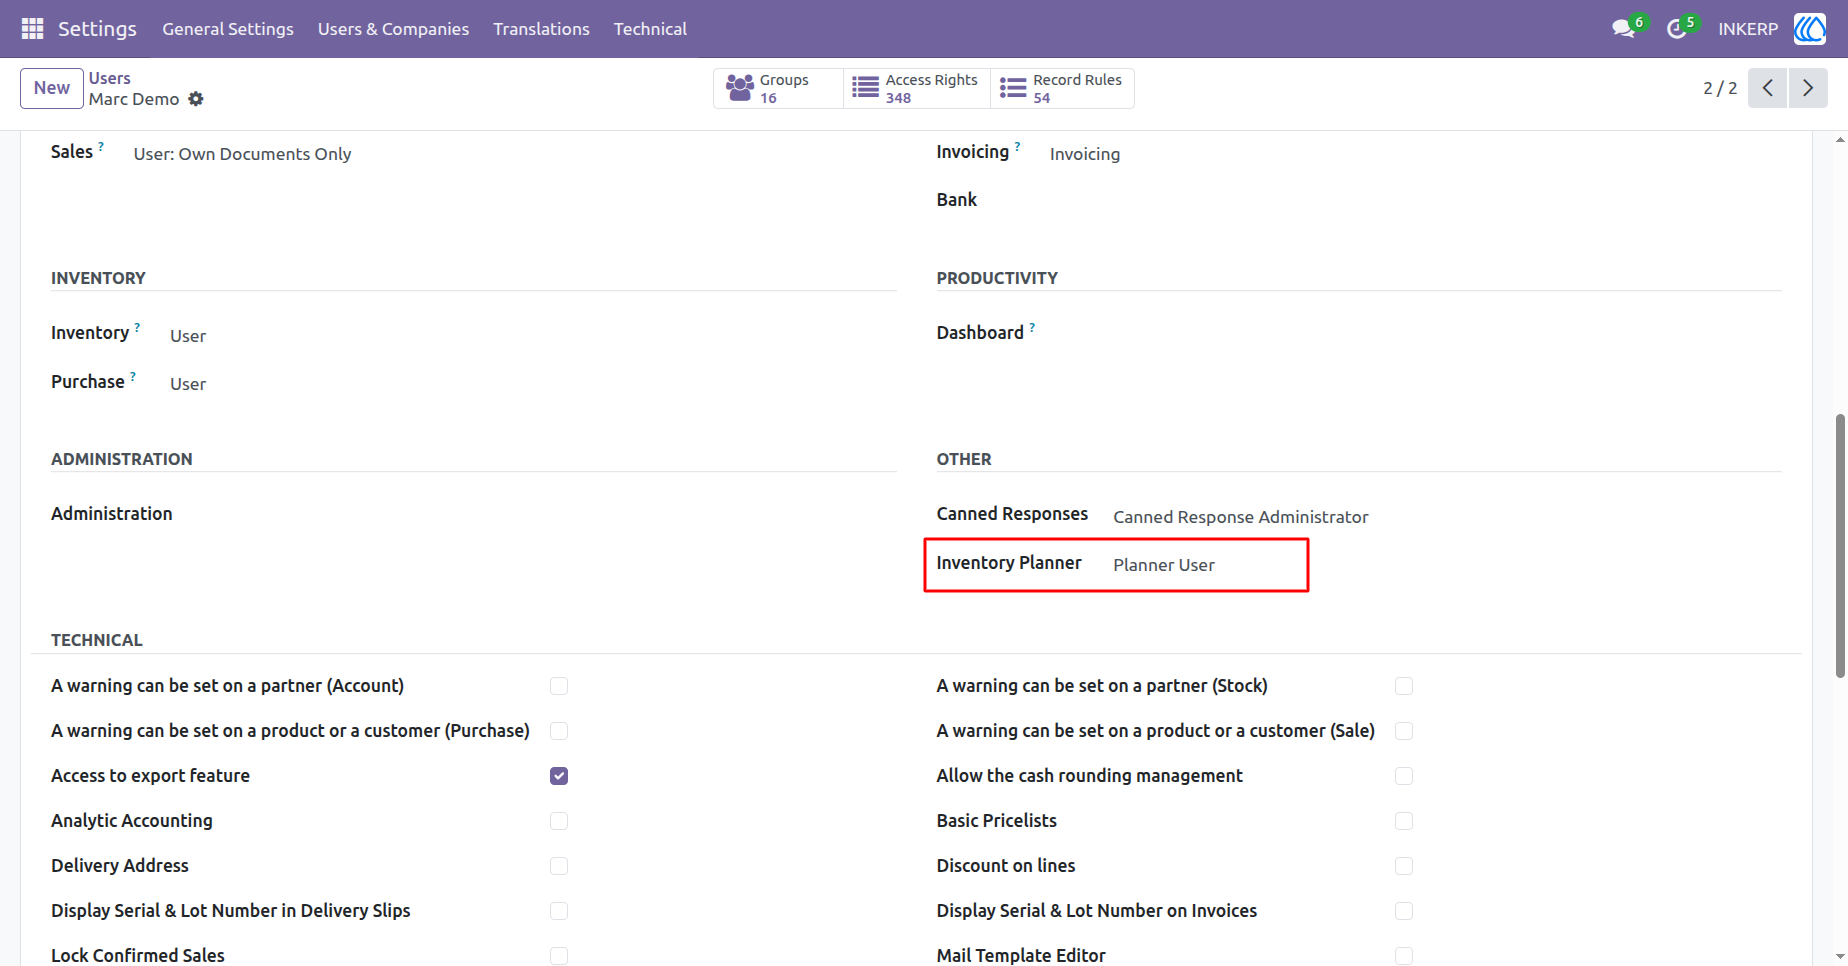The width and height of the screenshot is (1848, 966).
Task: Open the gear actions menu beside Marc Demo
Action: [x=196, y=99]
